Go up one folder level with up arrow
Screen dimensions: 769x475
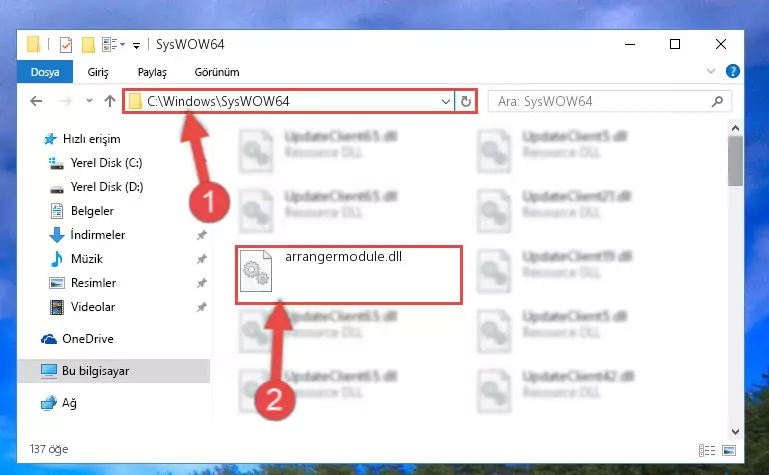click(x=110, y=101)
